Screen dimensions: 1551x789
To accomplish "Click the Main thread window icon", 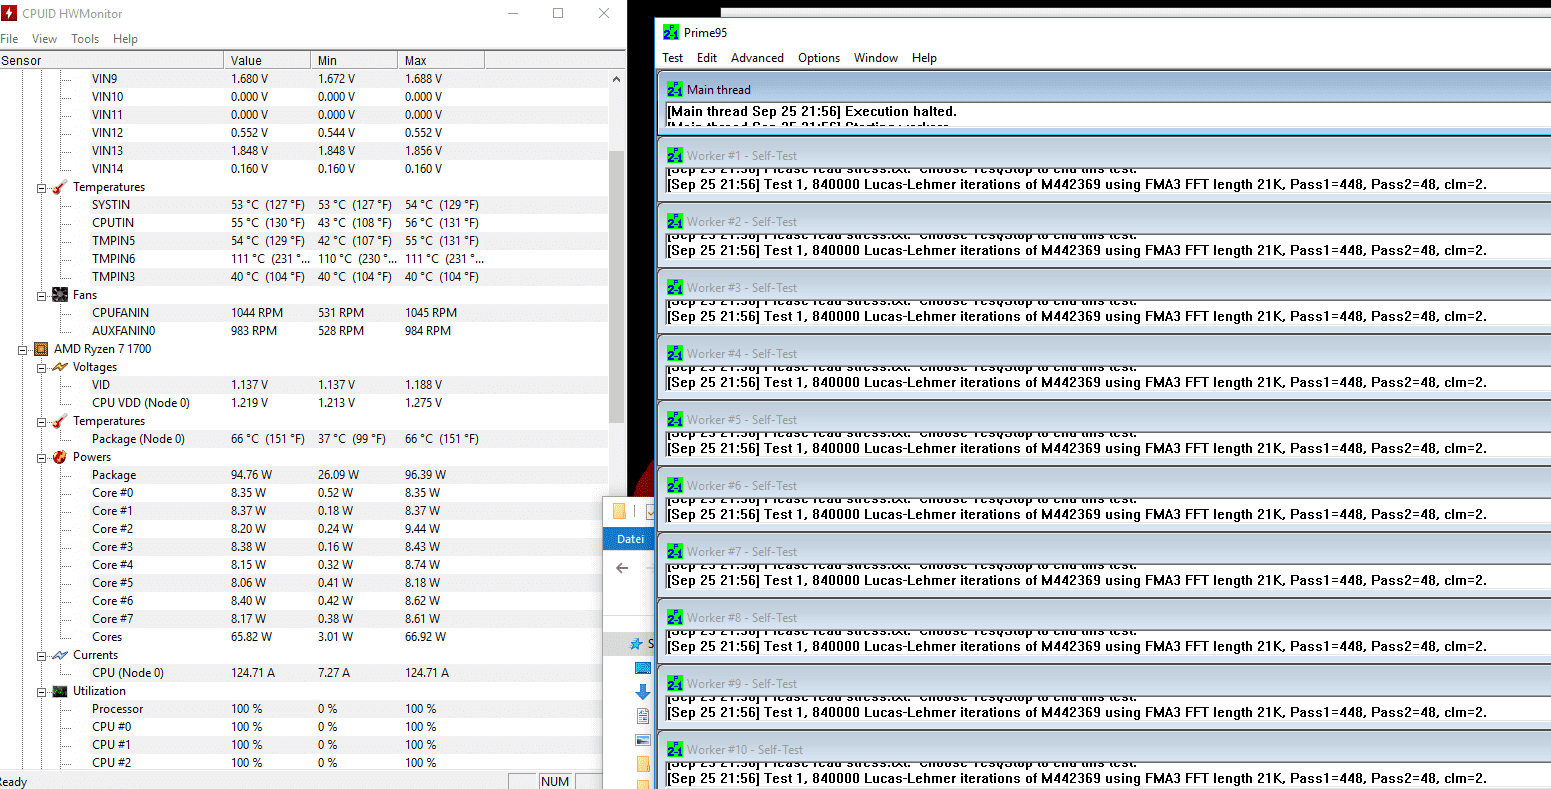I will [675, 90].
